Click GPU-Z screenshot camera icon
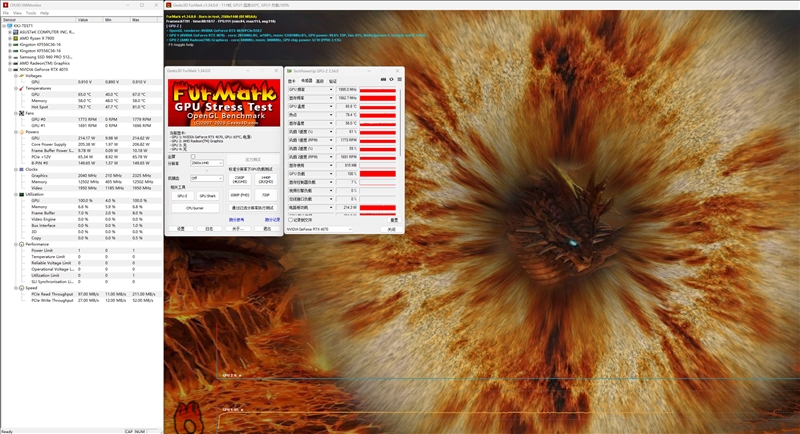800x434 pixels. [x=383, y=80]
